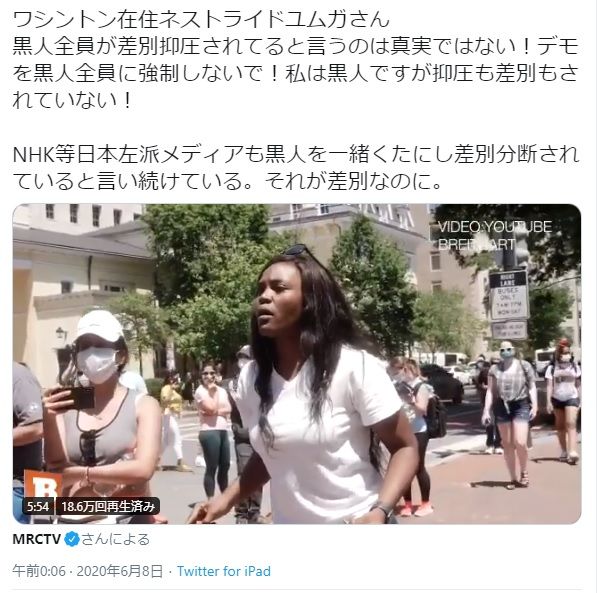
Task: Click the 18.6万回再生済み view count badge
Action: (x=108, y=507)
